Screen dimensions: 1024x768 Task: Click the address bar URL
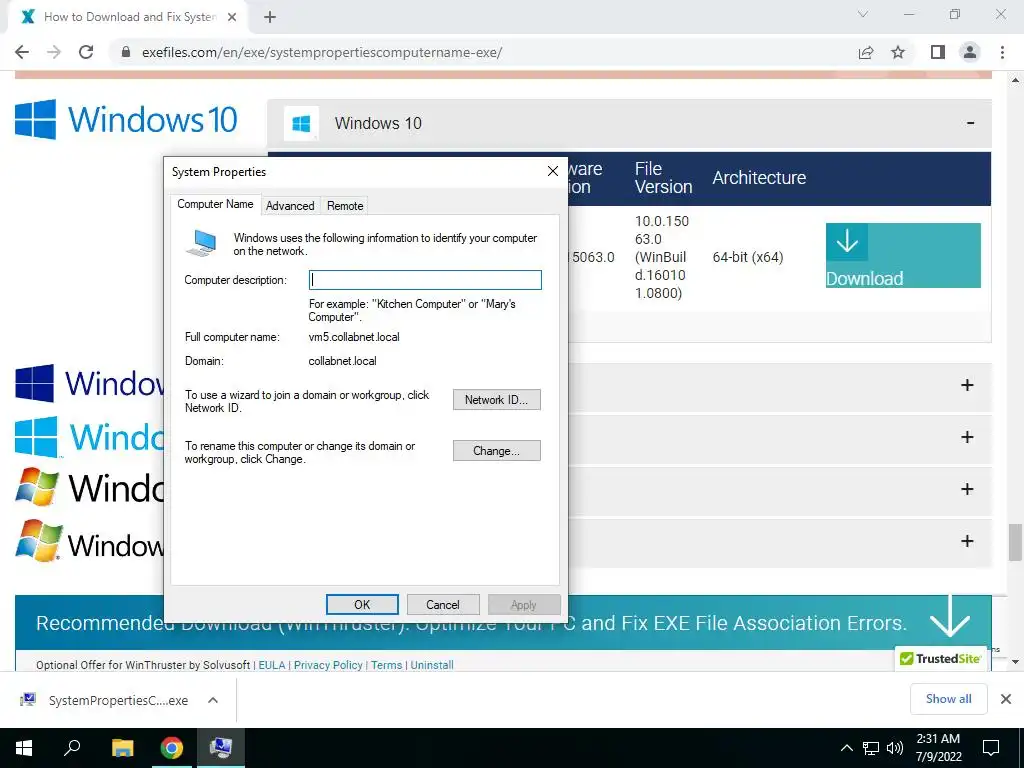(322, 52)
